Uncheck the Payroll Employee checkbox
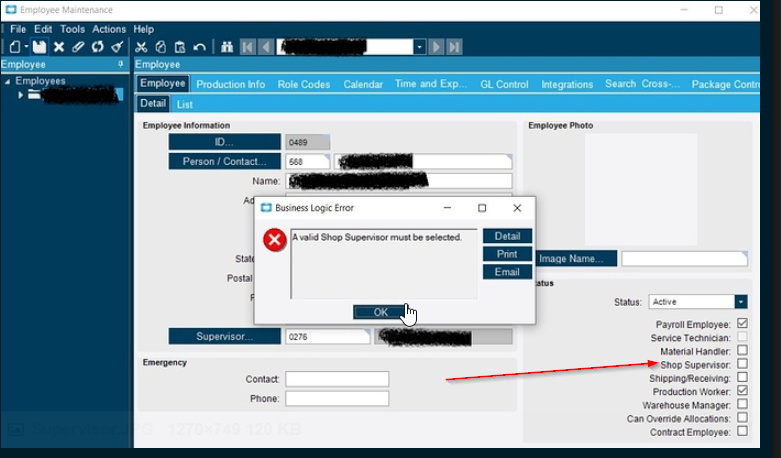The image size is (781, 458). (x=742, y=324)
